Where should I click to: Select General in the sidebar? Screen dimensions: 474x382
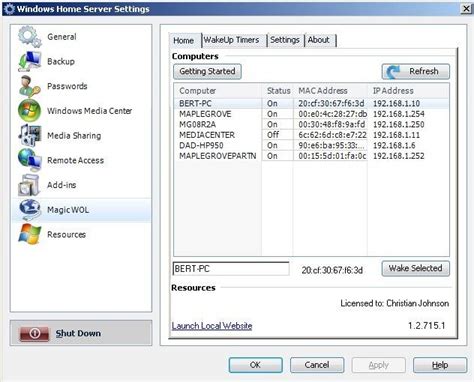tap(62, 37)
